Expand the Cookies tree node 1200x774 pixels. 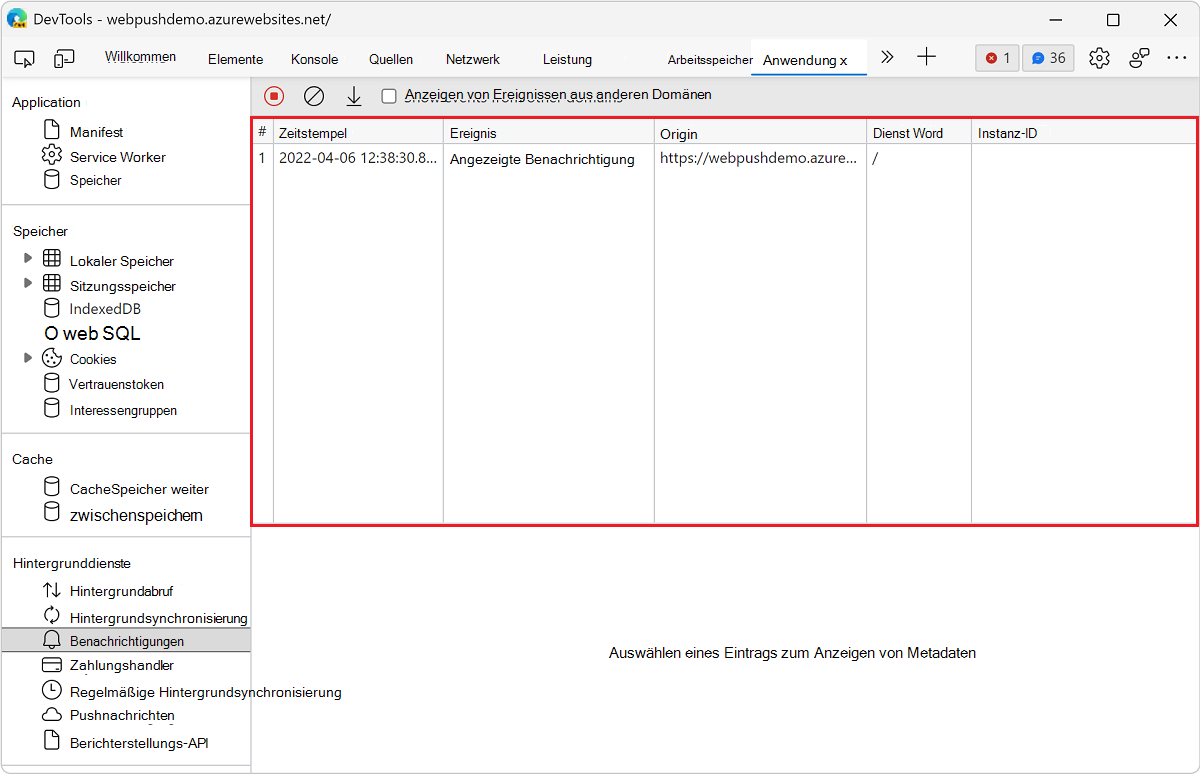pyautogui.click(x=28, y=358)
